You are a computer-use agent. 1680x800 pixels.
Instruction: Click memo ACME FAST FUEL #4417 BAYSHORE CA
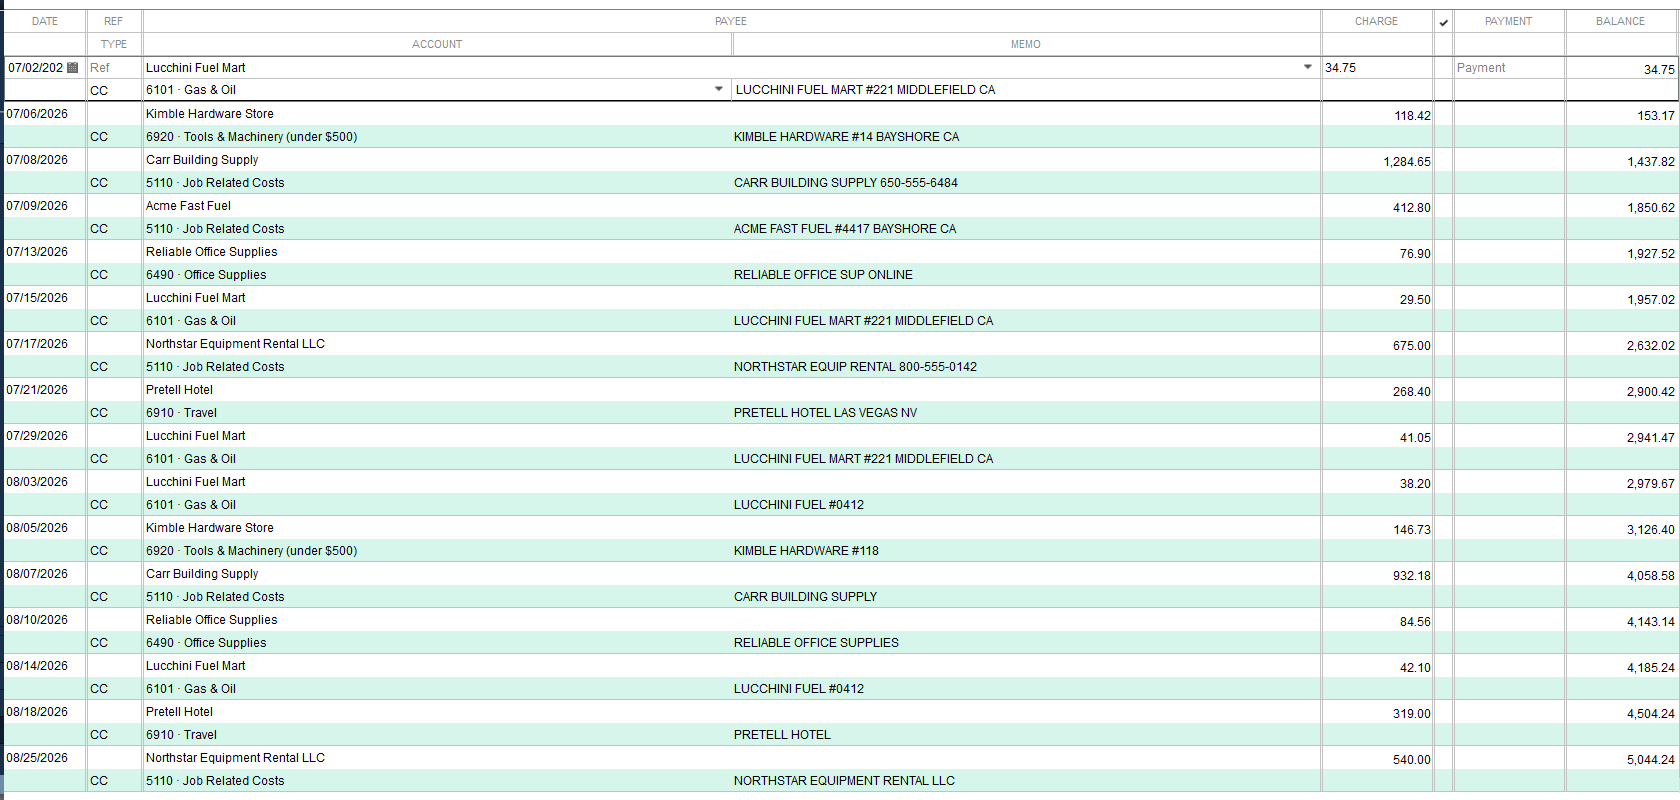click(x=845, y=229)
